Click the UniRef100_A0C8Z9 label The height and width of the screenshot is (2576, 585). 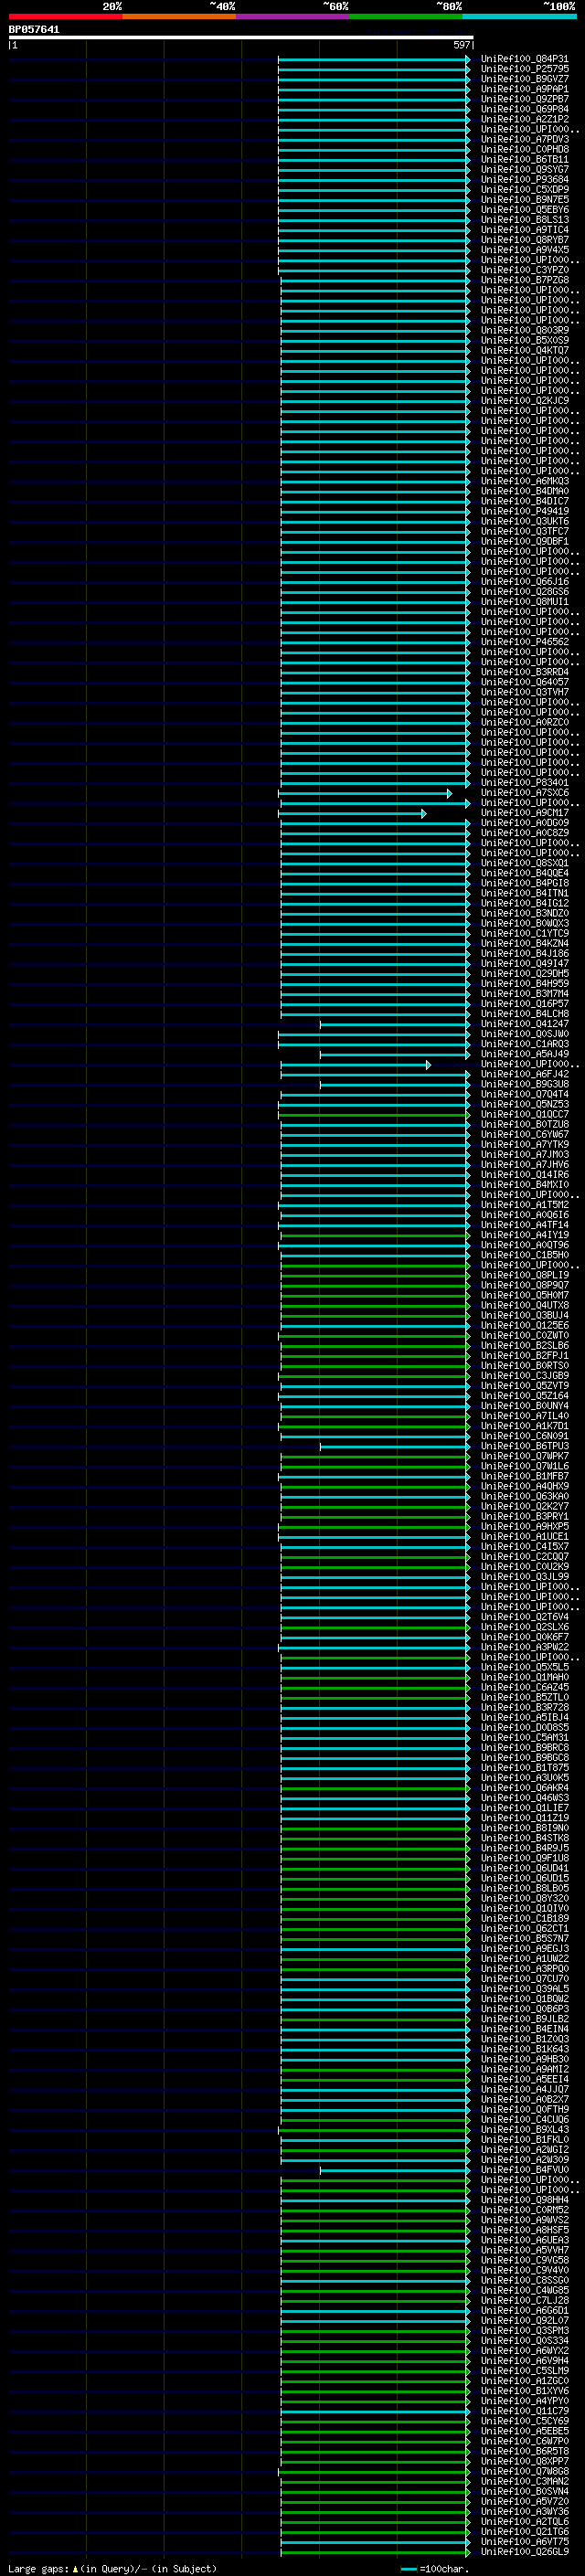[524, 833]
